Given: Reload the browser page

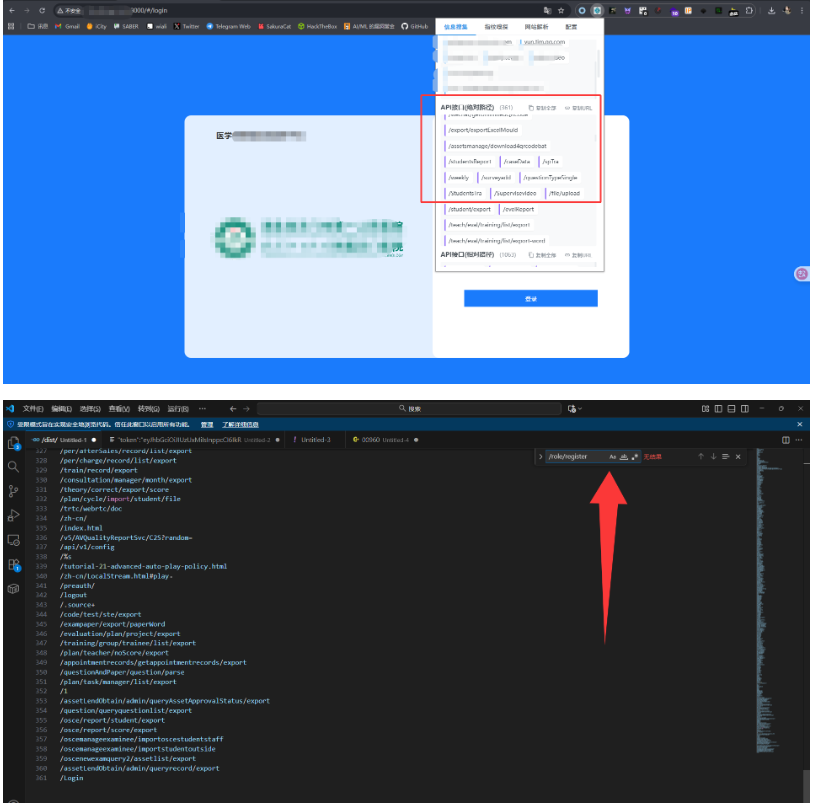Looking at the screenshot, I should 42,10.
